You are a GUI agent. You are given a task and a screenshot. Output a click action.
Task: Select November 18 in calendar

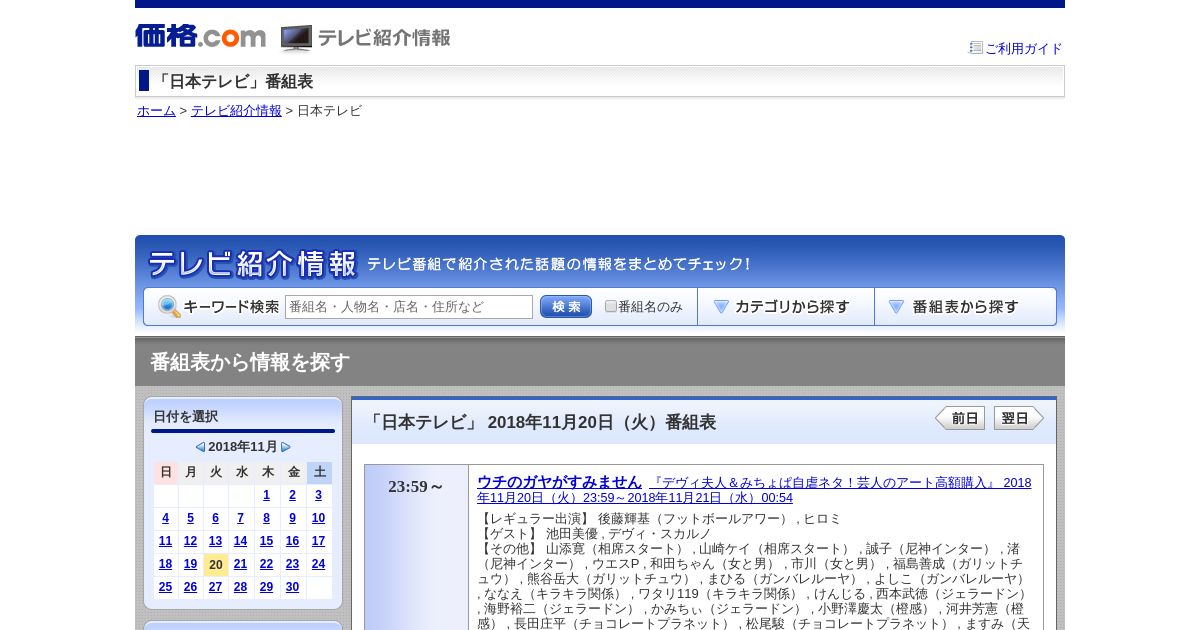pos(166,564)
